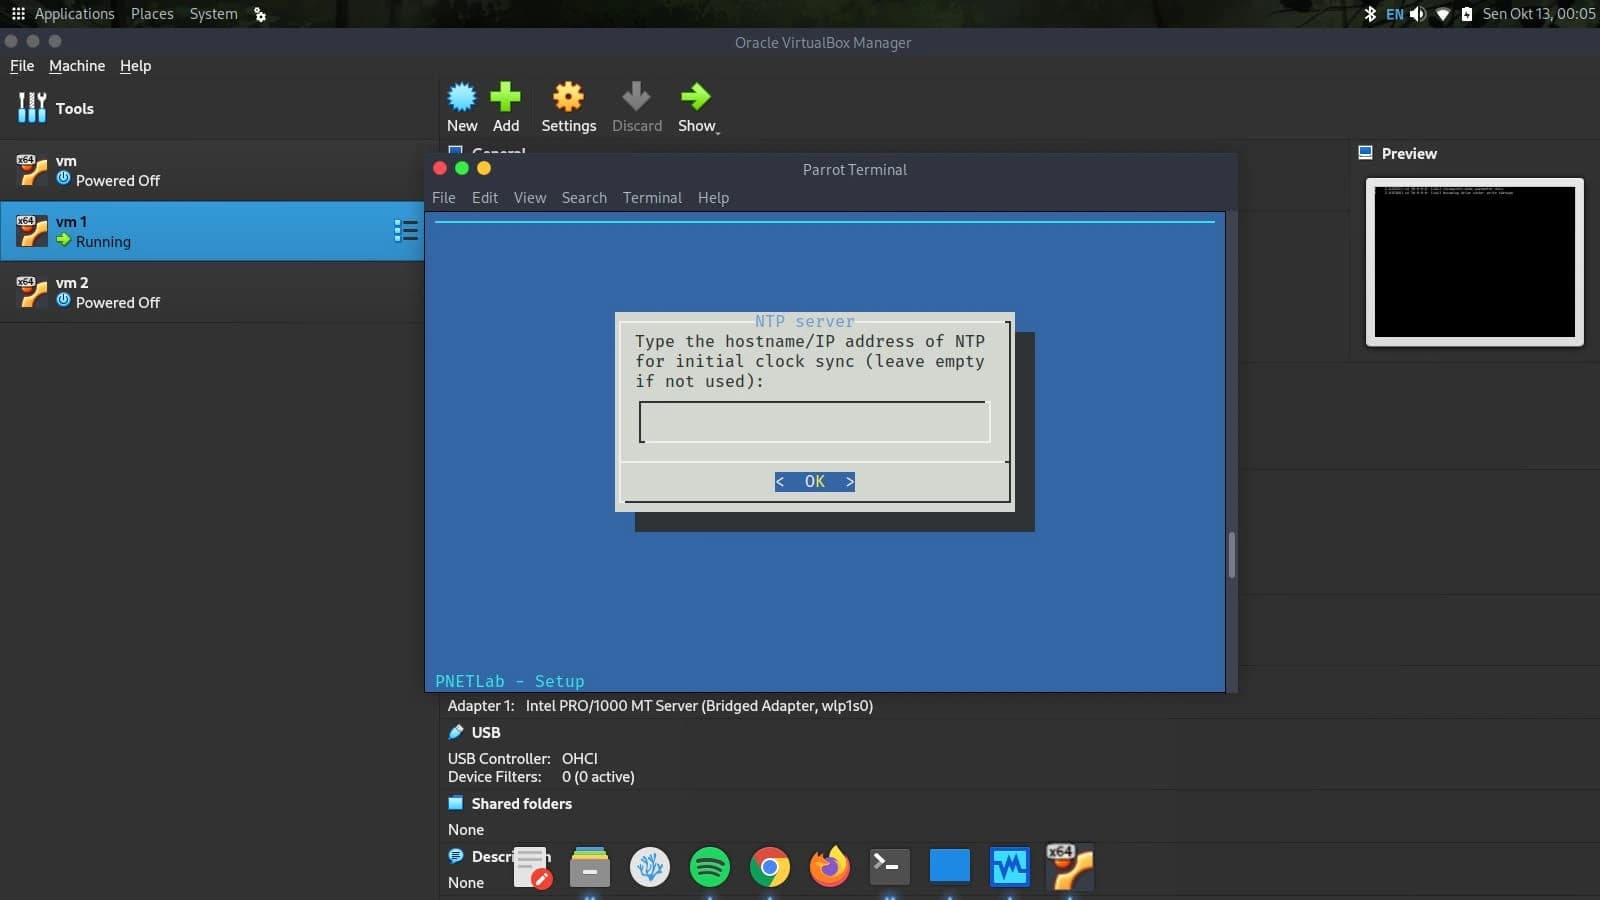Select the Tools icon in the VirtualBox sidebar

point(32,107)
